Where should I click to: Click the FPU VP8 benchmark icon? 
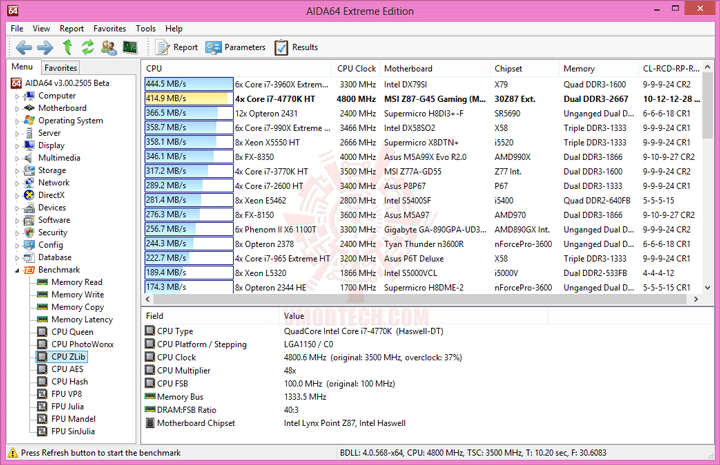click(x=42, y=394)
